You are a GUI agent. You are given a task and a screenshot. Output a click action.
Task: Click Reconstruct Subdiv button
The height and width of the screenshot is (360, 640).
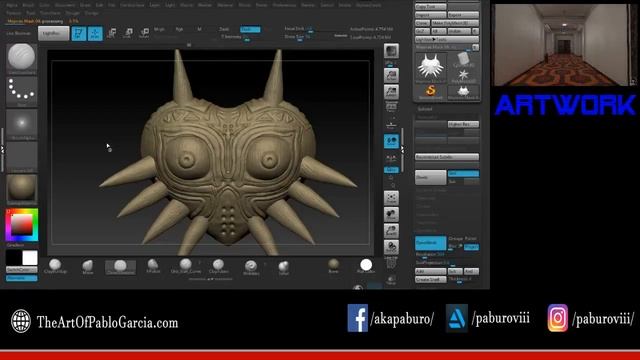pos(447,157)
